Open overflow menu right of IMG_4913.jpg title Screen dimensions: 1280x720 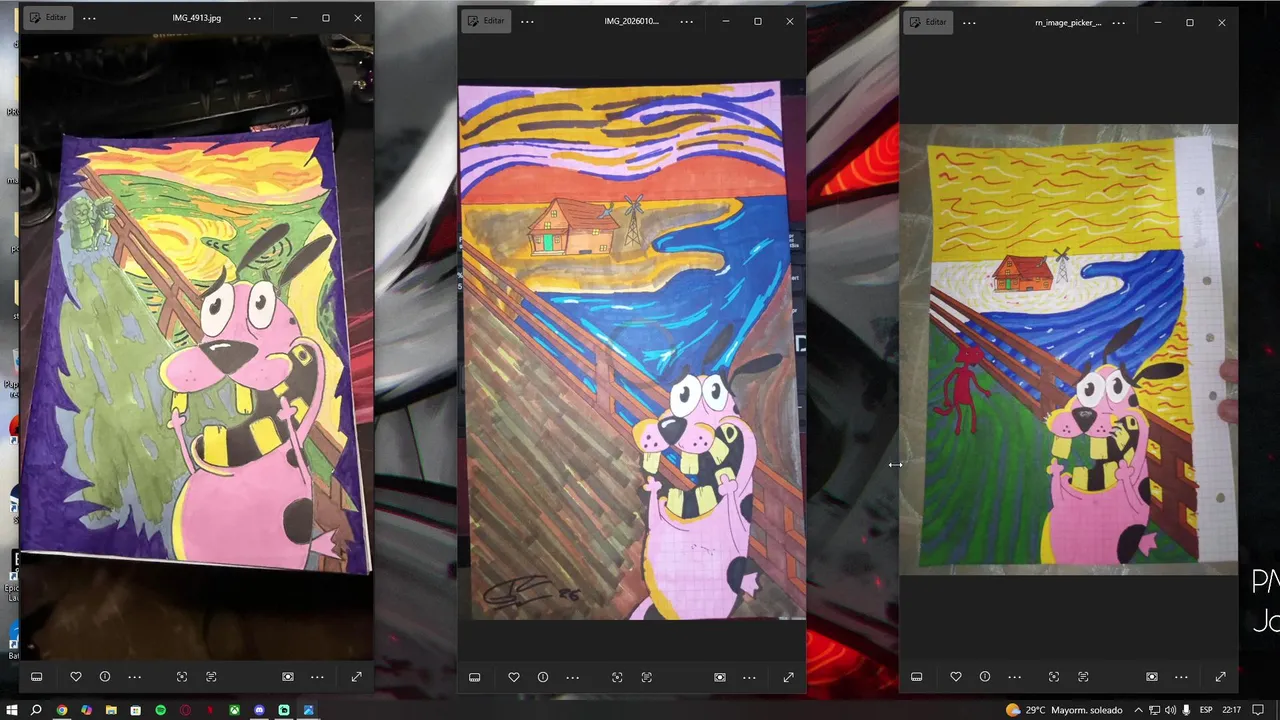click(x=255, y=19)
